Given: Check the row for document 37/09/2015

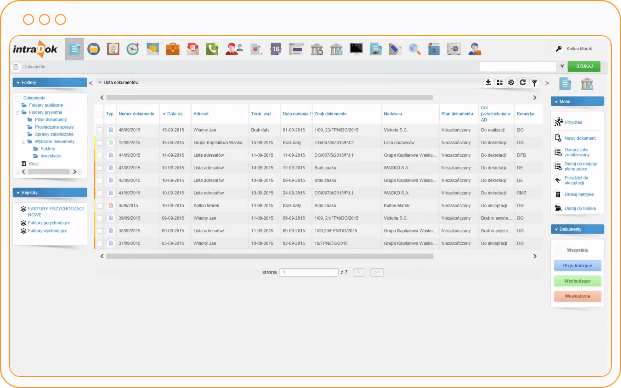Looking at the screenshot, I should point(100,243).
